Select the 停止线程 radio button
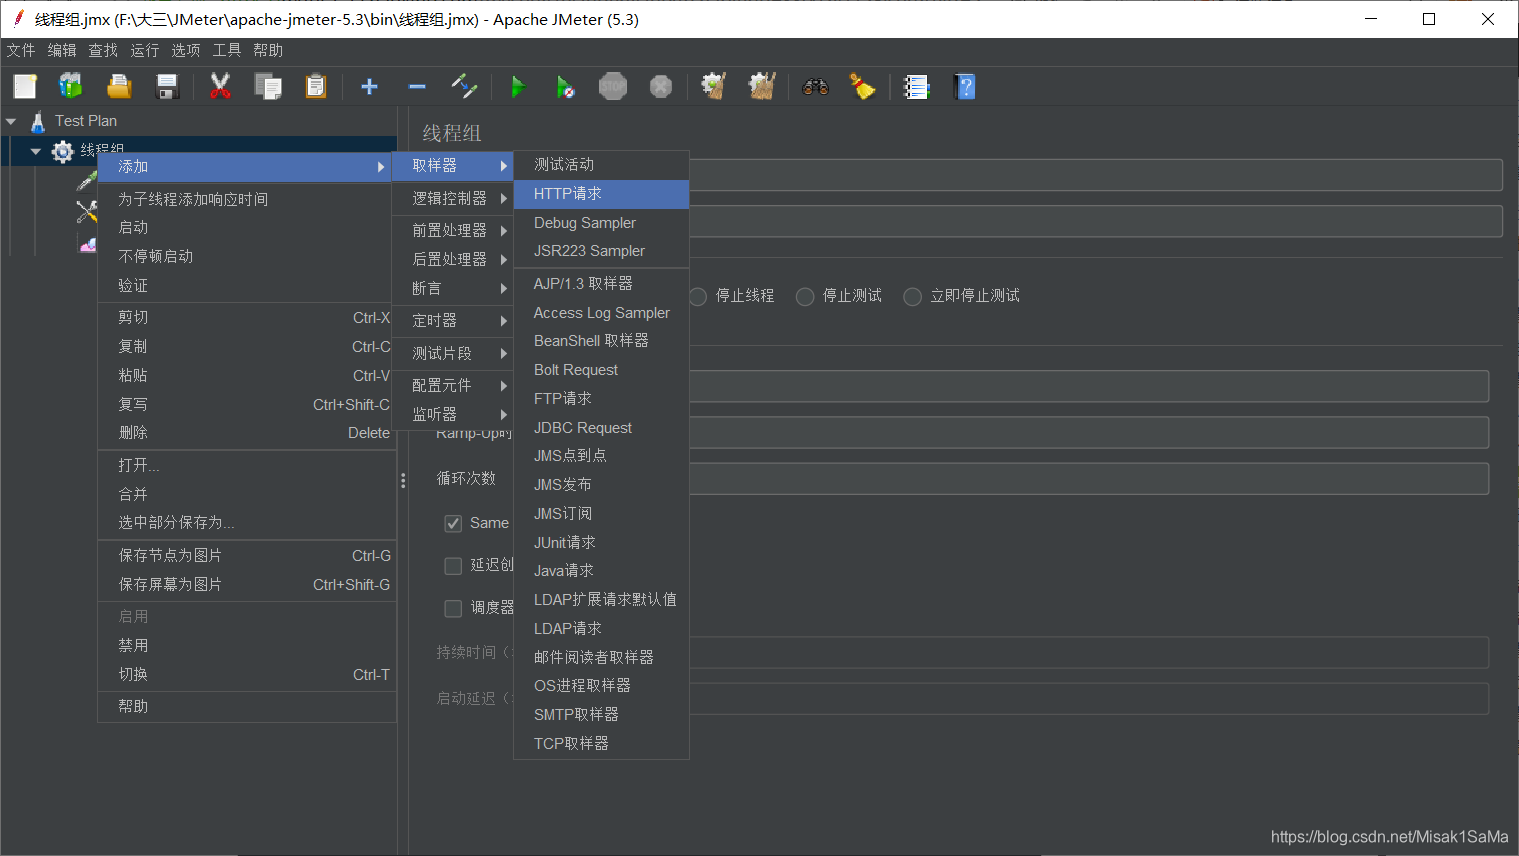The height and width of the screenshot is (856, 1519). [697, 295]
